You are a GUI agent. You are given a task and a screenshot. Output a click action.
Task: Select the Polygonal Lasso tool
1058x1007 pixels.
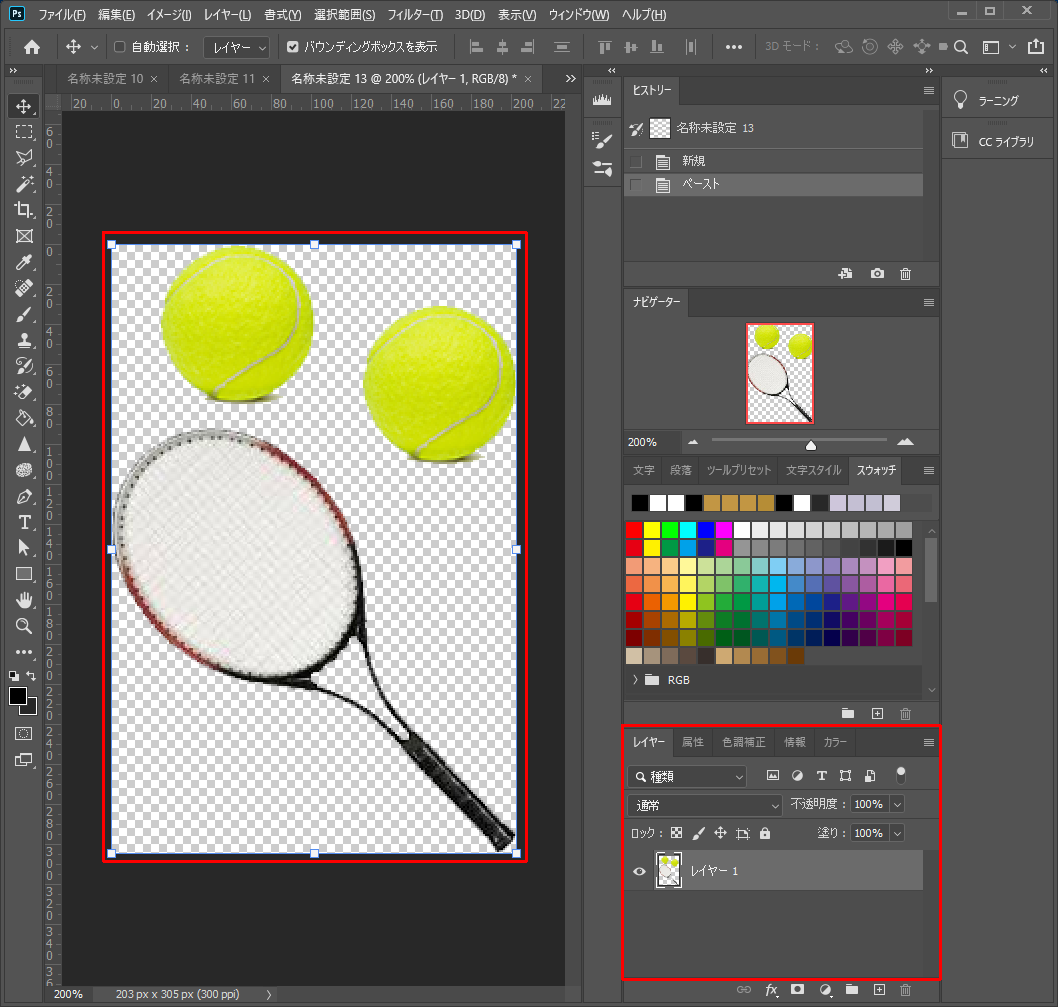24,158
